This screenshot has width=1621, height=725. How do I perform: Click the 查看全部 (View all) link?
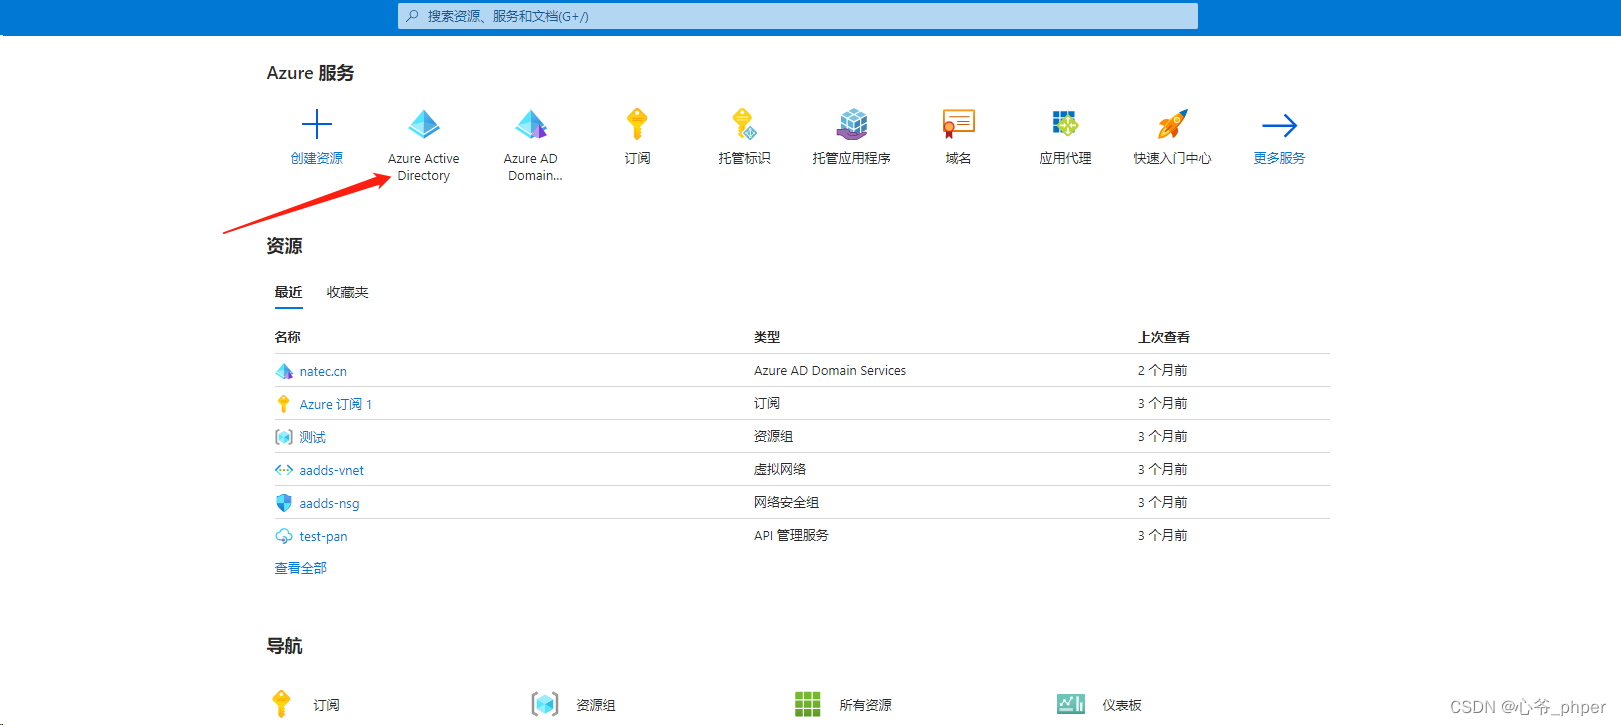click(300, 568)
